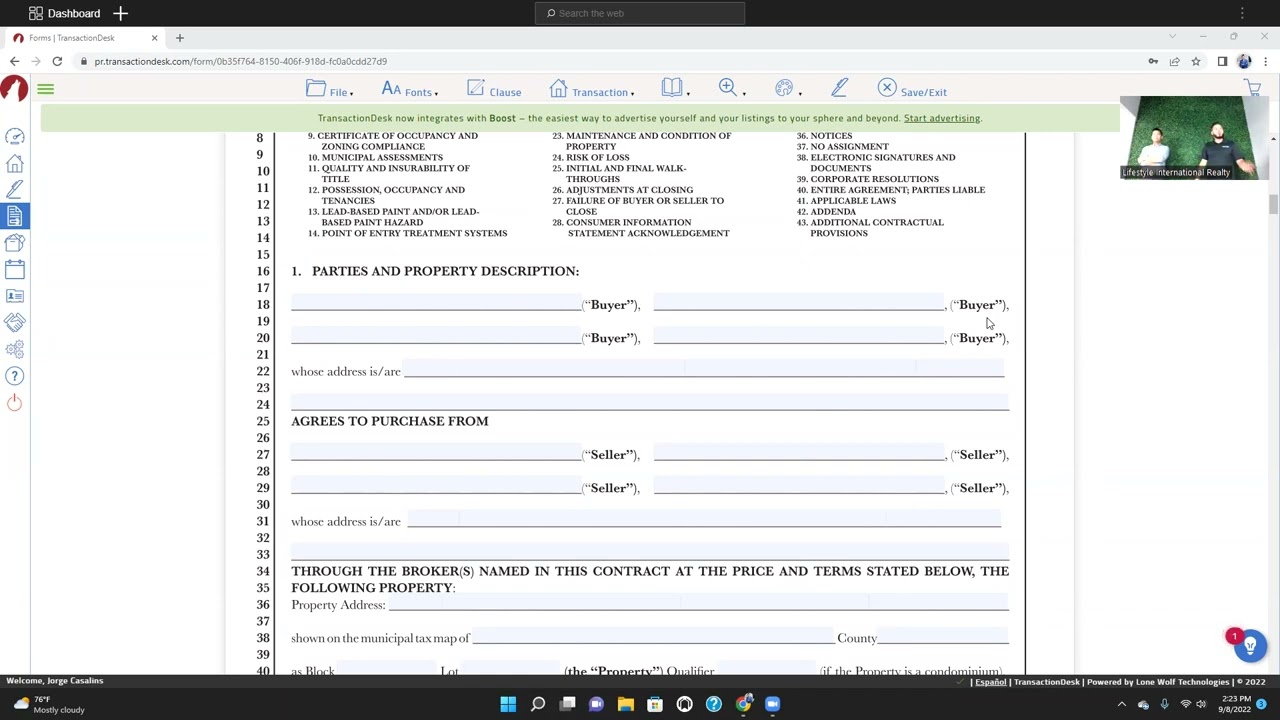Click second Seller field on line 29

click(799, 487)
